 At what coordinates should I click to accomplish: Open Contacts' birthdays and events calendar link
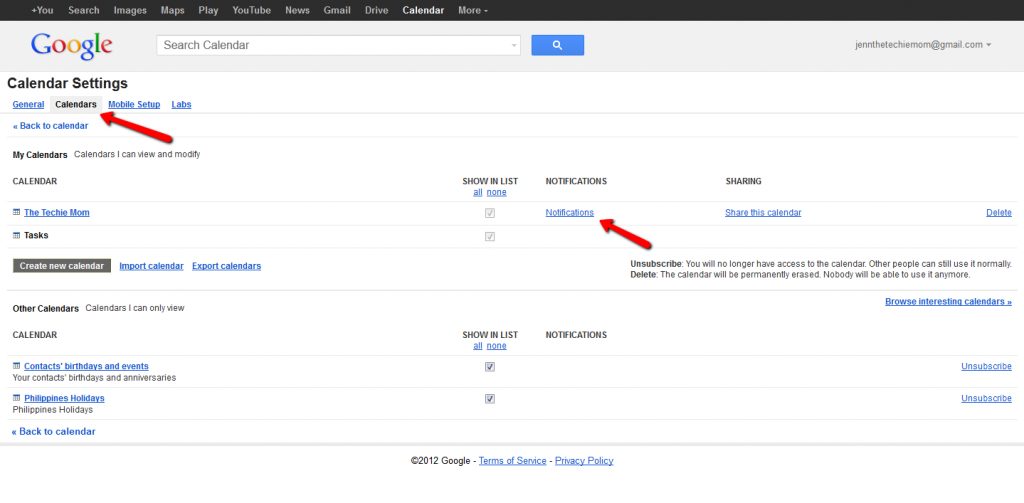click(86, 366)
